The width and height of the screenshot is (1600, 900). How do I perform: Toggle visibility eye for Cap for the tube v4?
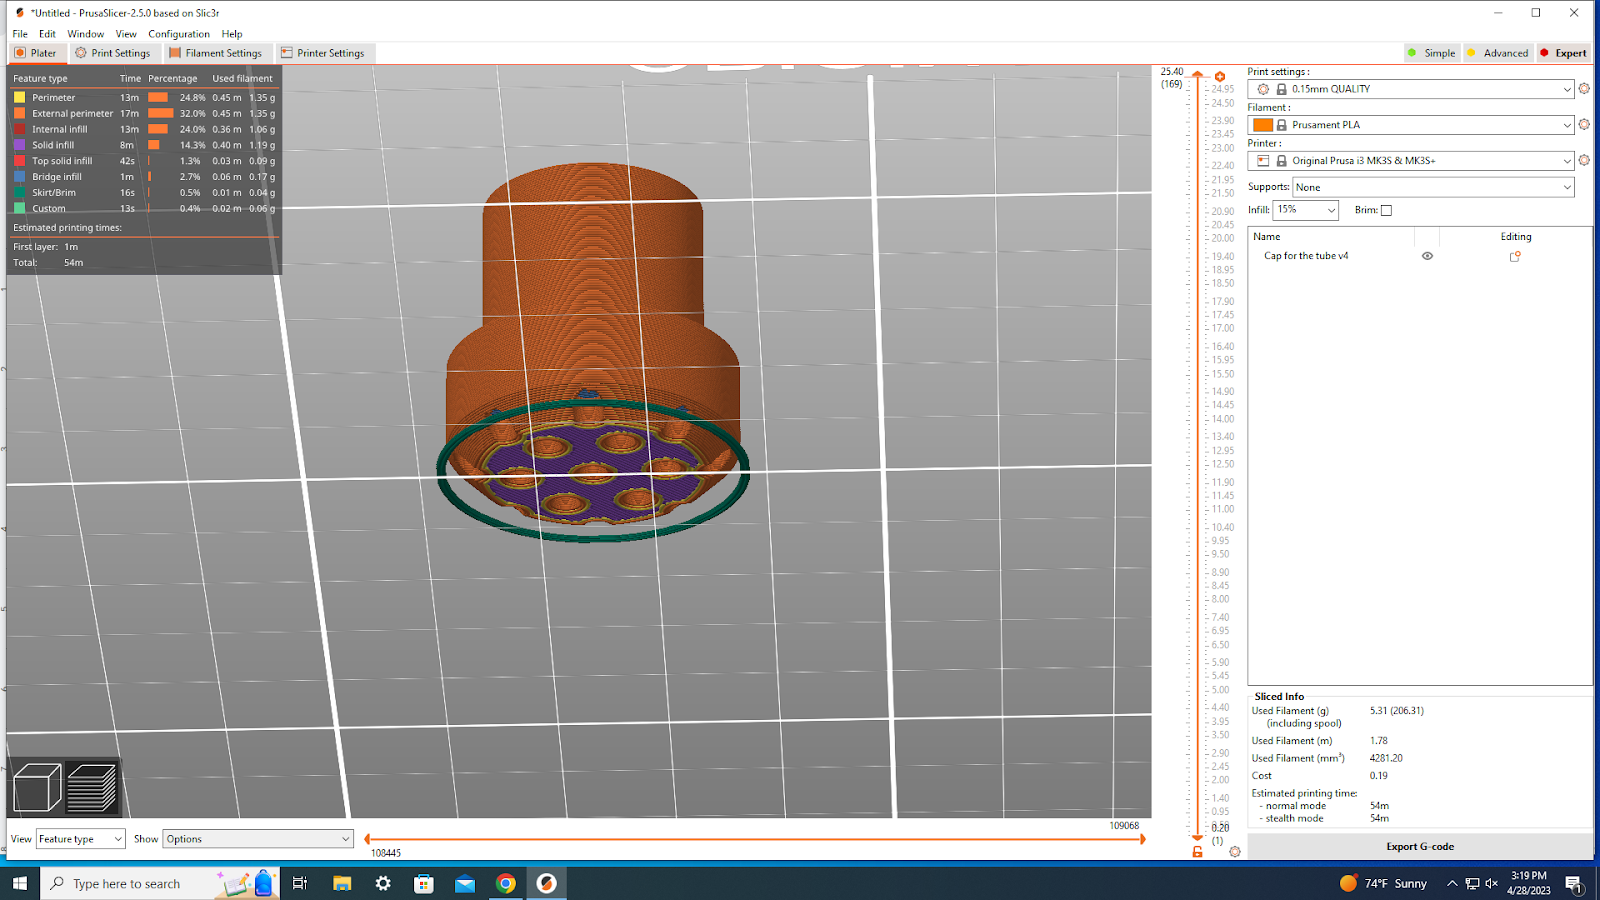coord(1427,256)
